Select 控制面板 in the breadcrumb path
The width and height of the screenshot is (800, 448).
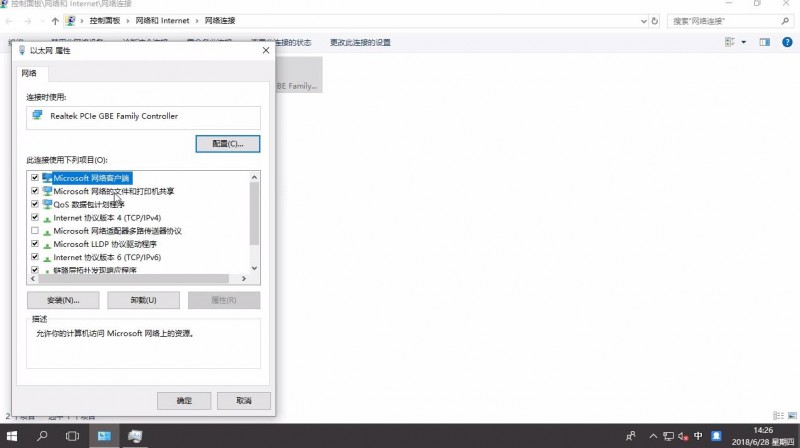pyautogui.click(x=105, y=21)
